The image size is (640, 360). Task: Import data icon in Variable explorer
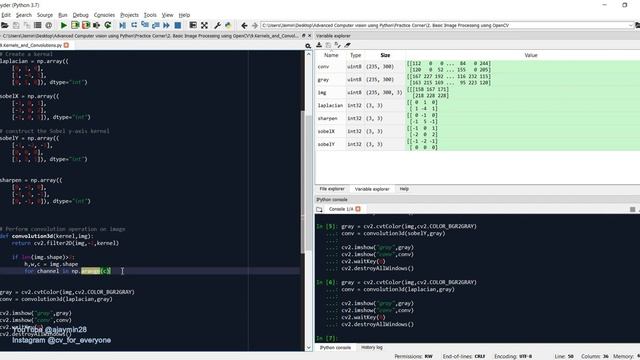tap(319, 45)
